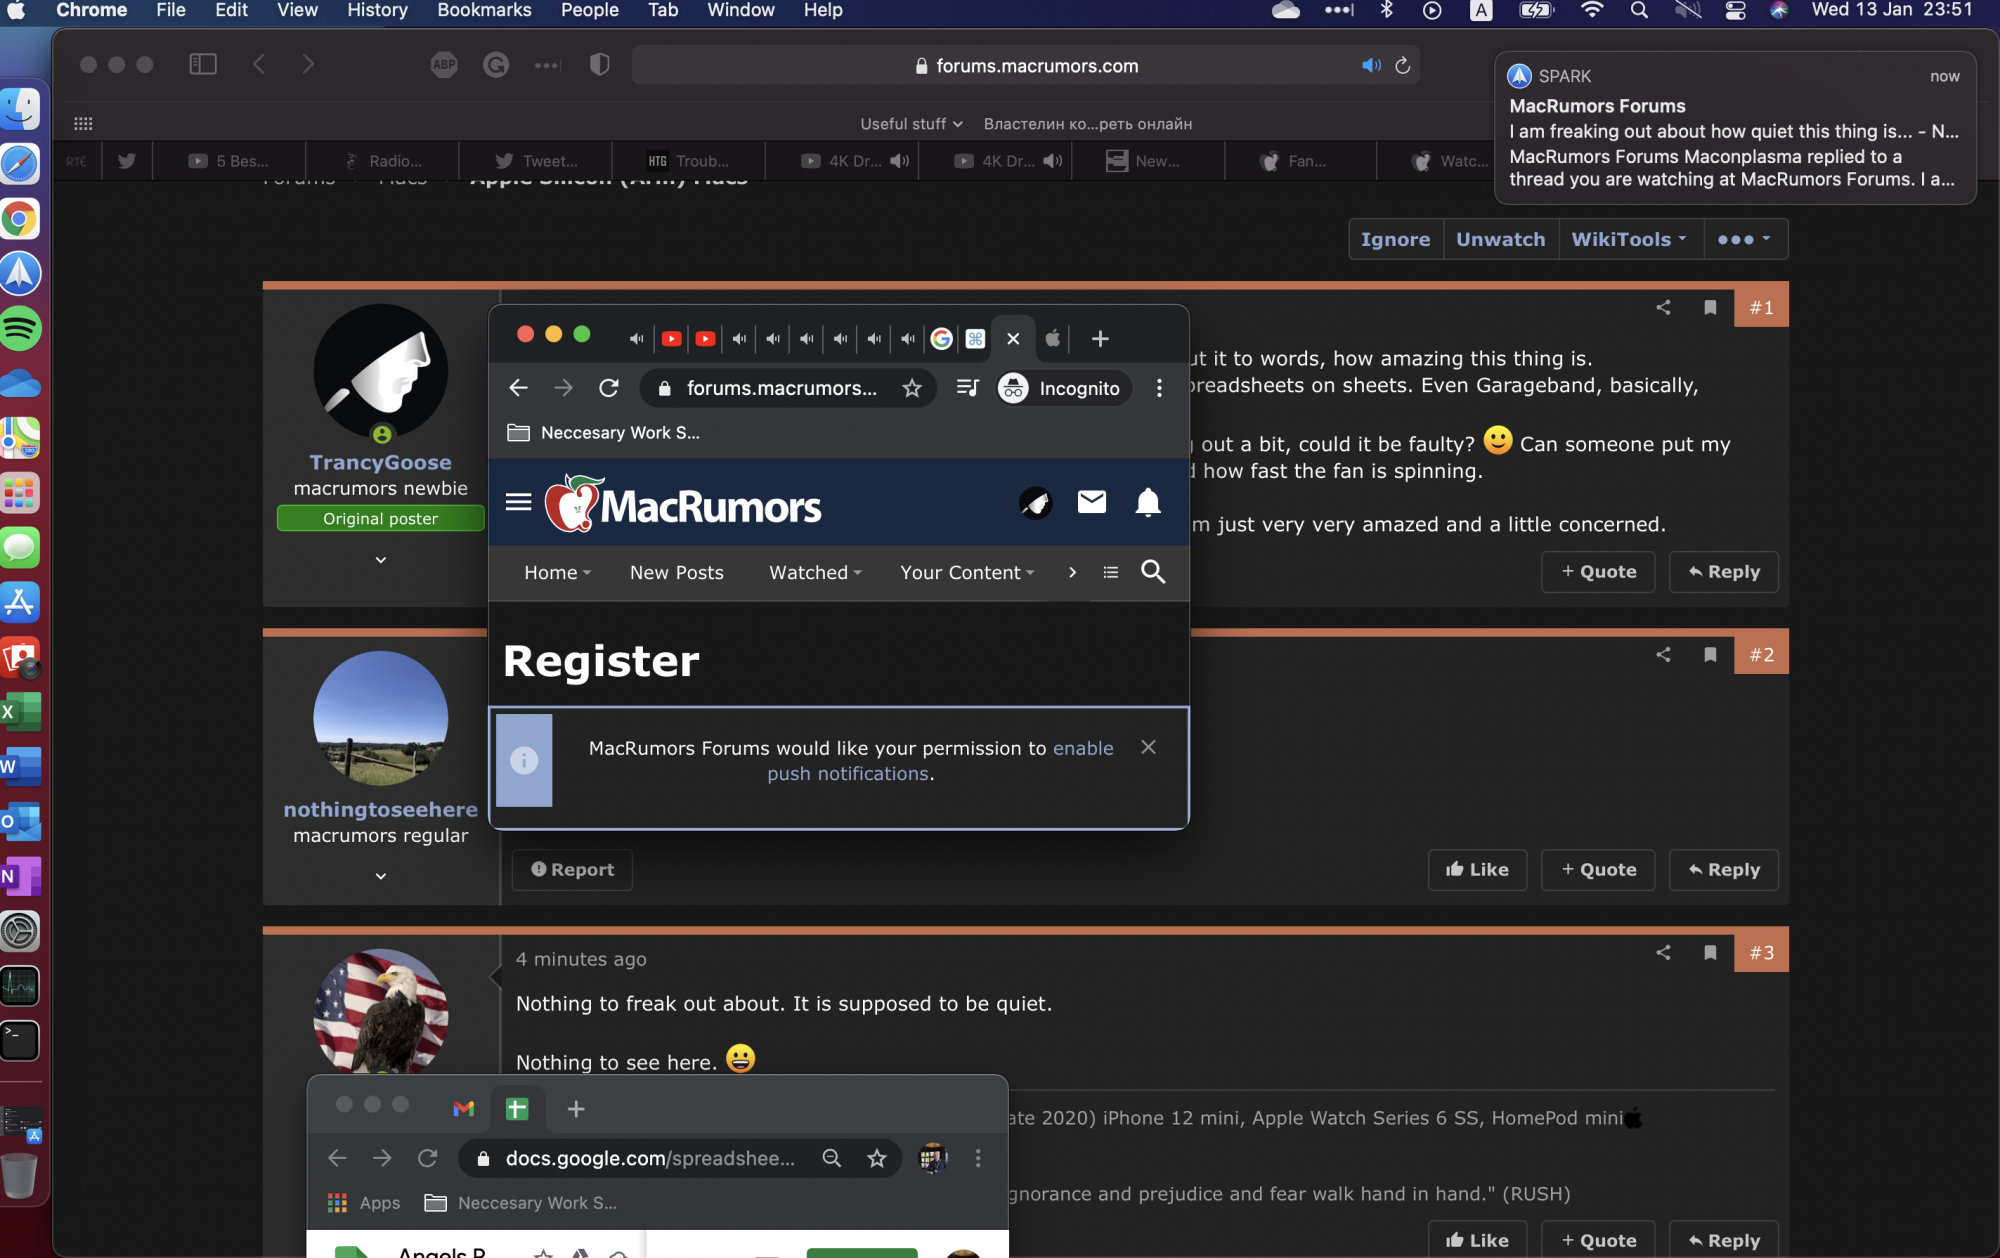Screen dimensions: 2000x1258
Task: Share post #1 via share icon
Action: click(1664, 307)
